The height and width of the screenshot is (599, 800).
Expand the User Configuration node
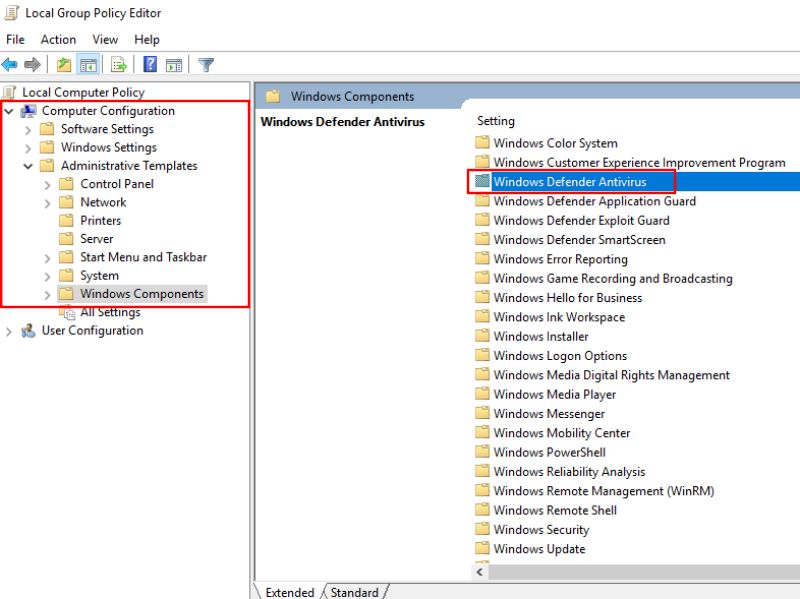[9, 330]
